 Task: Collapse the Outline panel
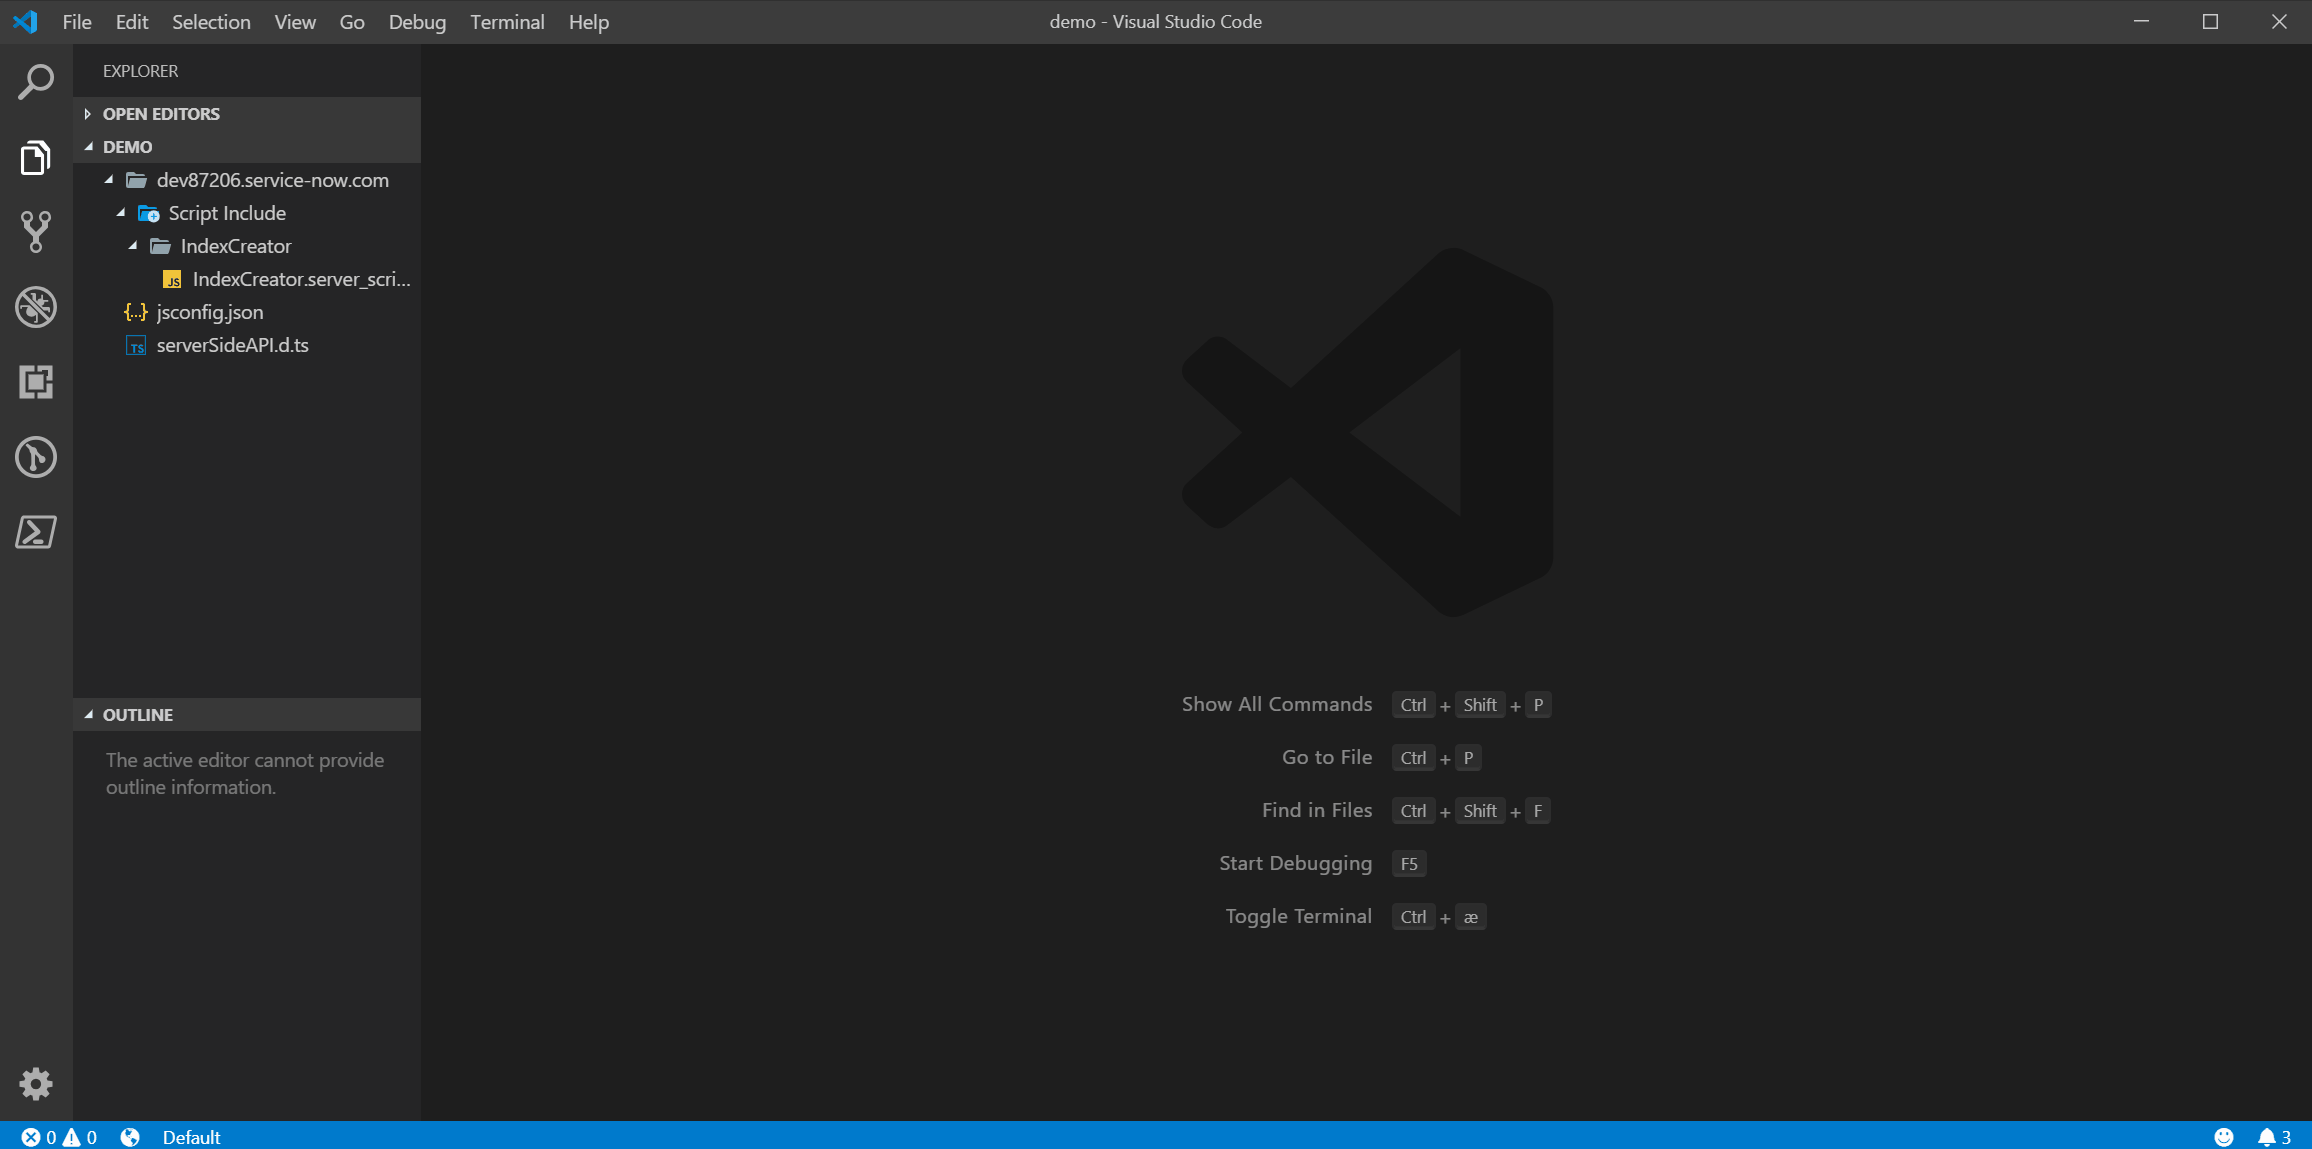[x=138, y=715]
